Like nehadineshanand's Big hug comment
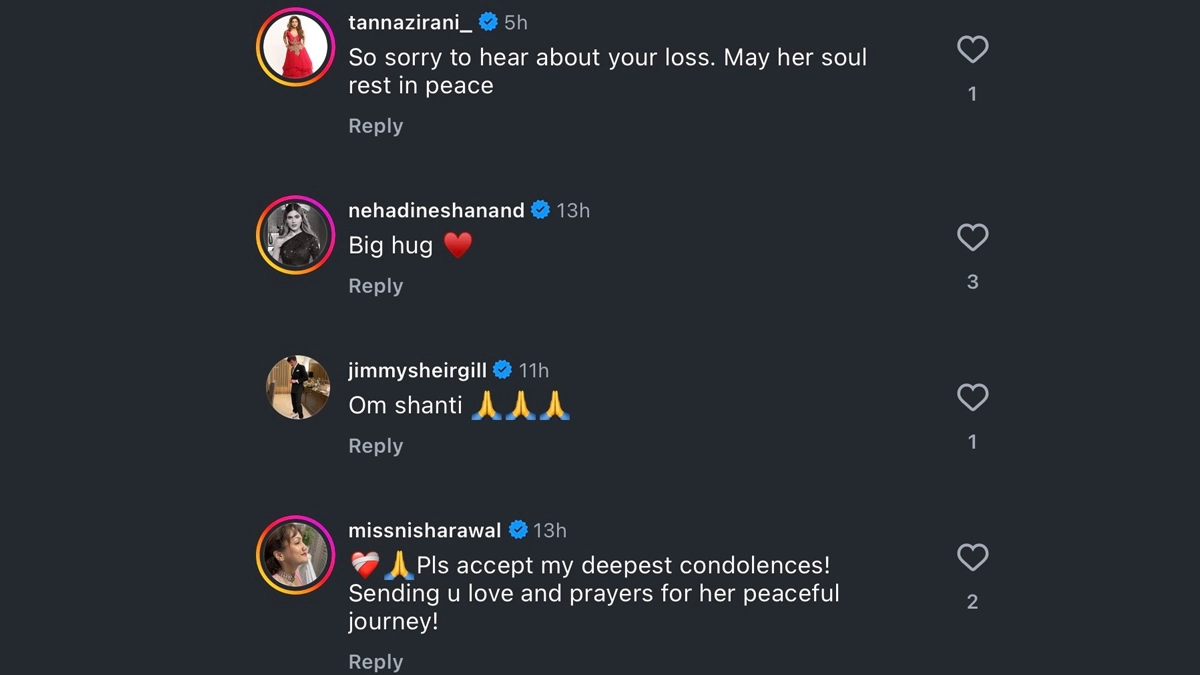Viewport: 1200px width, 675px height. coord(972,238)
